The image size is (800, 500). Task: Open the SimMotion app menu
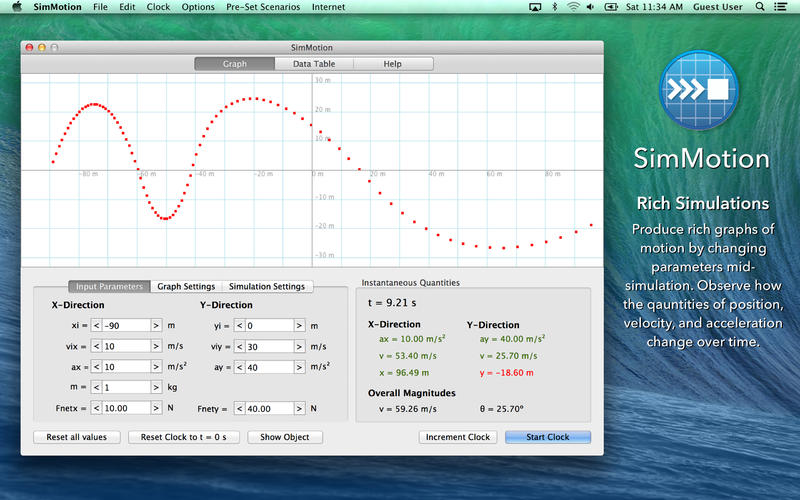(x=57, y=7)
